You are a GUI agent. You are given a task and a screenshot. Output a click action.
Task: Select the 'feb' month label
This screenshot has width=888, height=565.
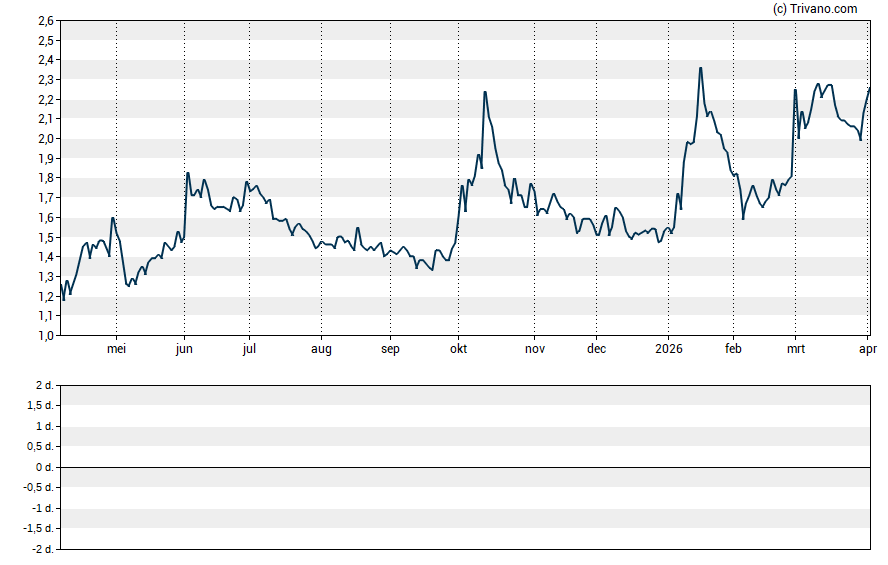click(x=733, y=349)
